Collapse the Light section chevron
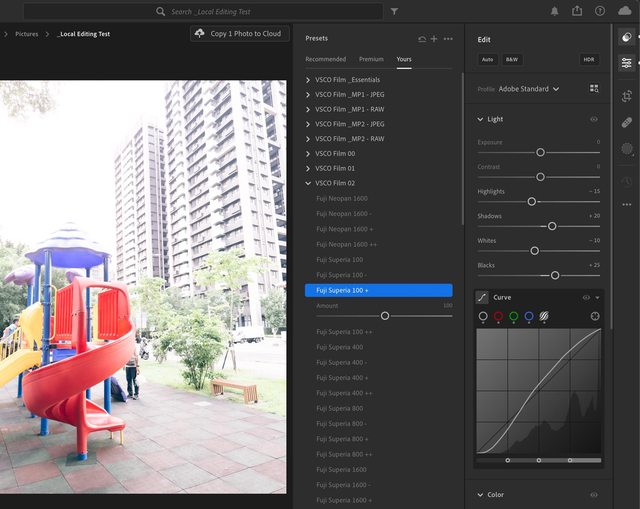 [480, 119]
